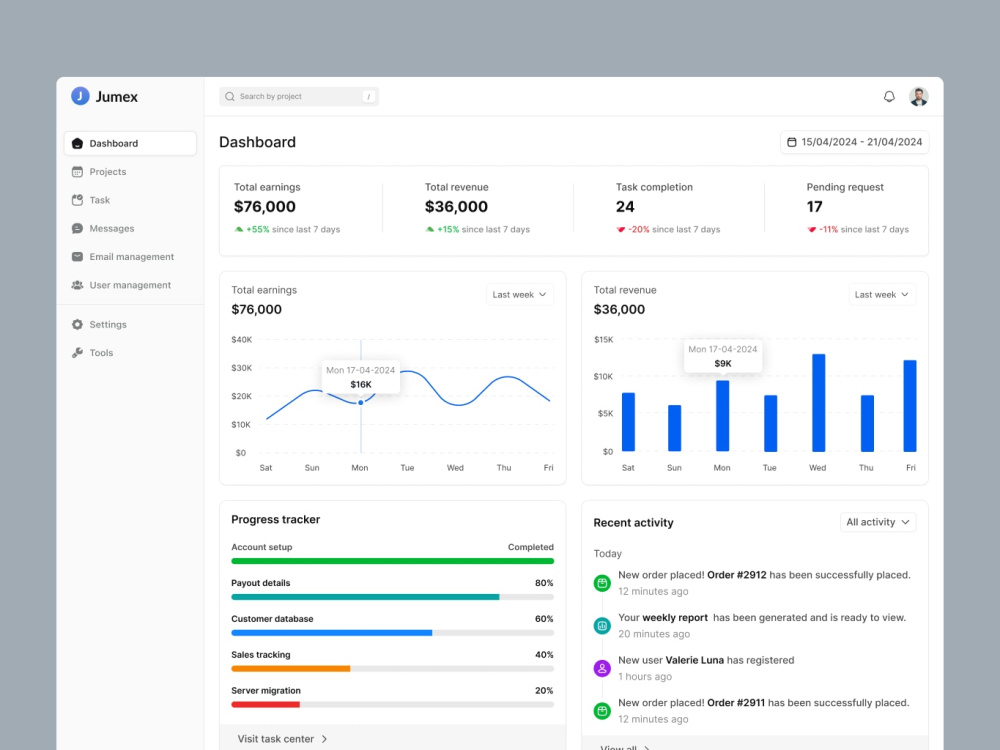Screen dimensions: 1000x750
Task: Click the Messages chat bubble icon
Action: 77,228
